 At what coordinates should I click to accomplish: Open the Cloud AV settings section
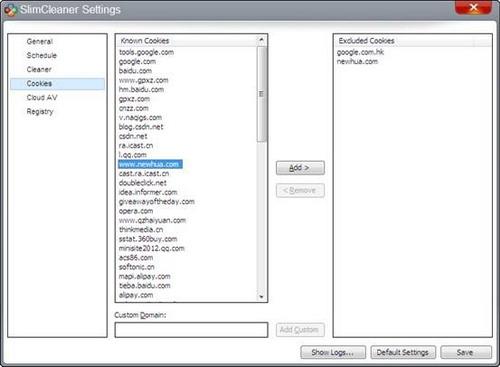[x=42, y=97]
